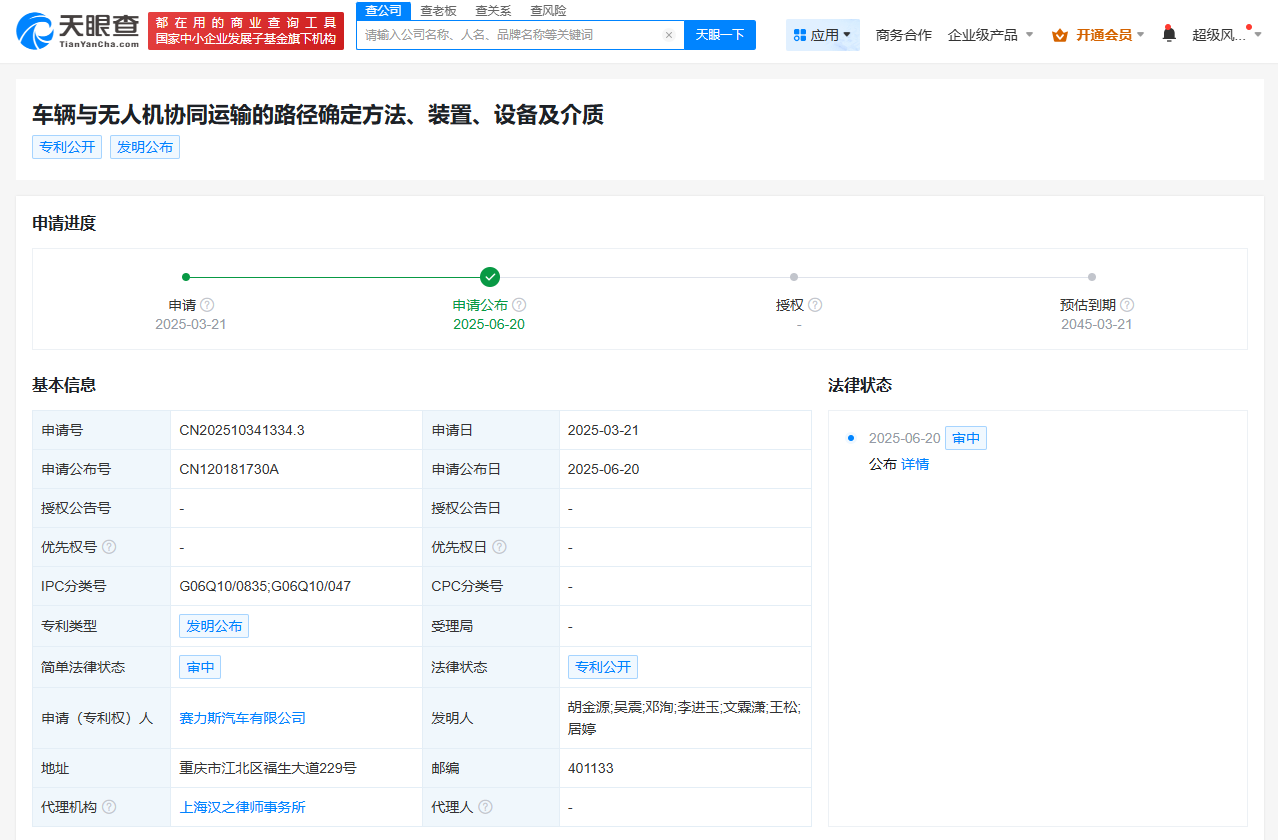The width and height of the screenshot is (1278, 840).
Task: Switch to the 查风险 search tab
Action: (x=548, y=10)
